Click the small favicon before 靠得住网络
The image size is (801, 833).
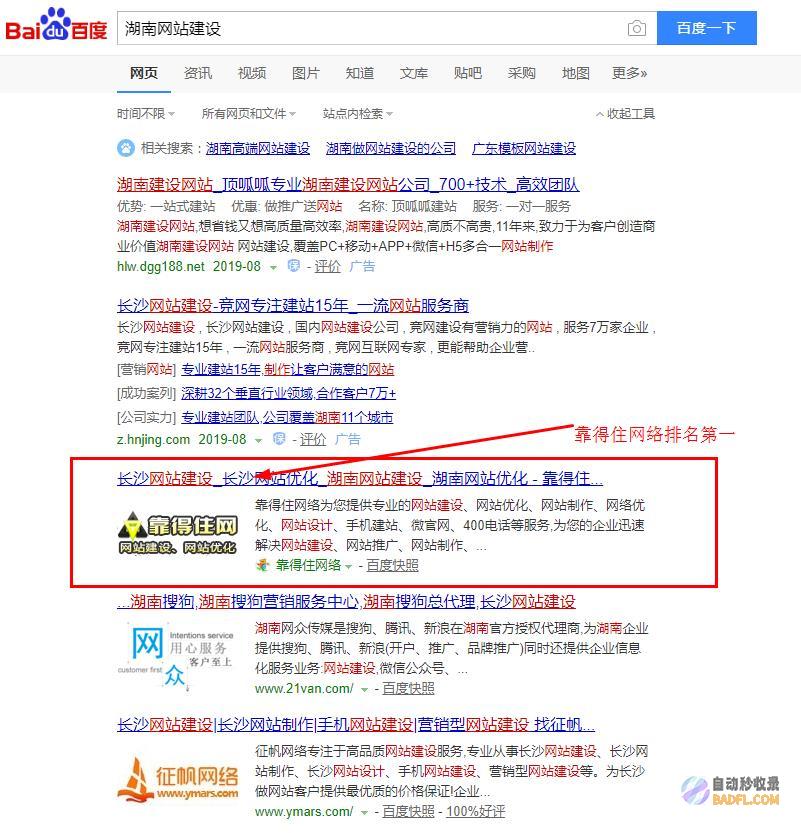point(262,565)
